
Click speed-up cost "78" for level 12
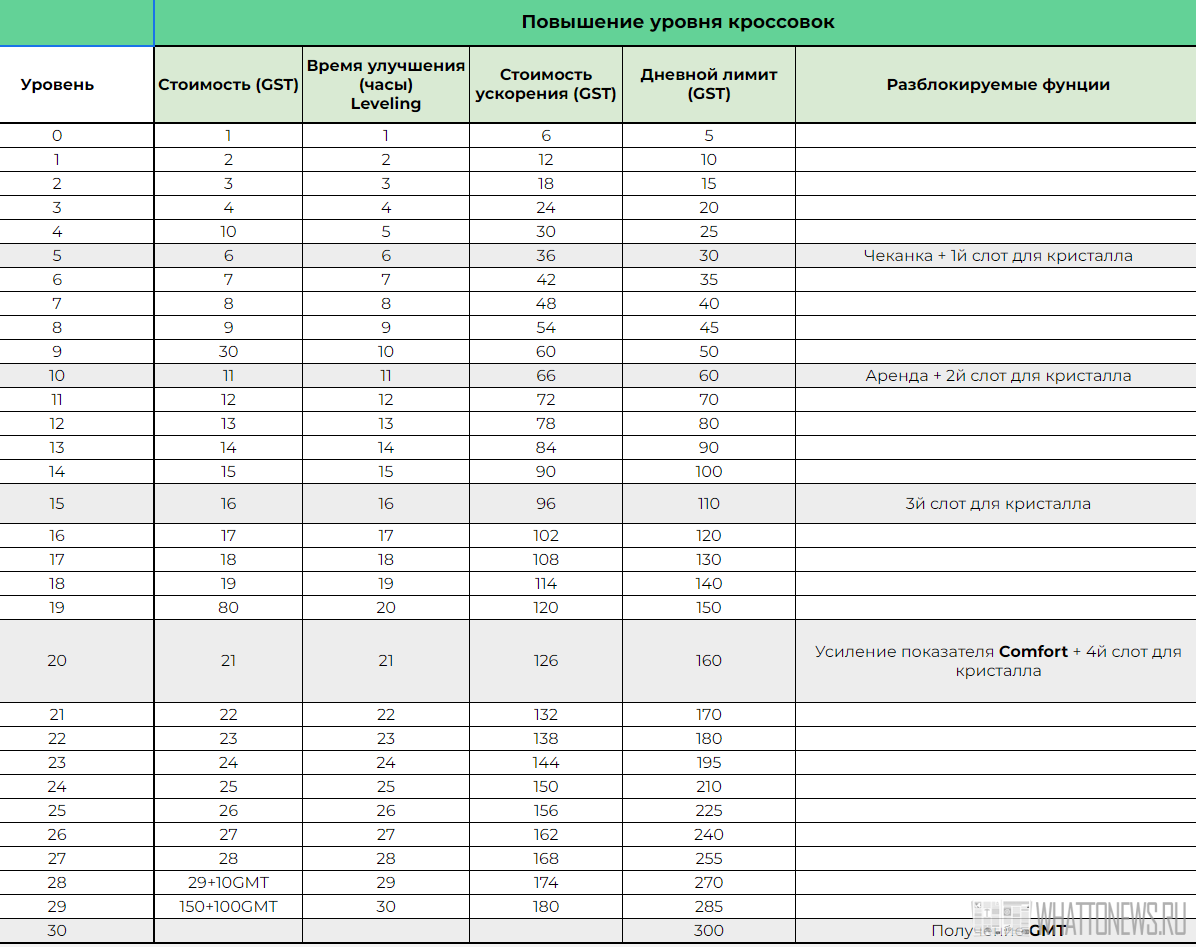point(545,423)
